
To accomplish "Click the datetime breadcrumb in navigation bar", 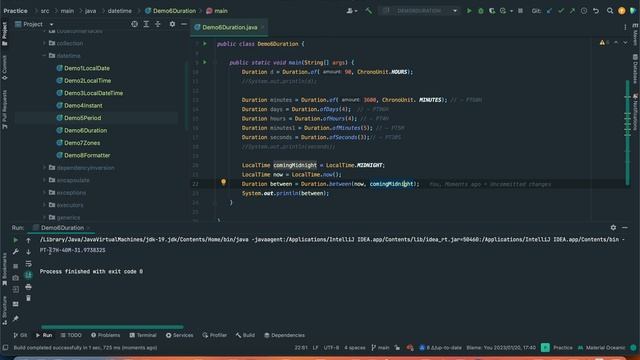I will [120, 11].
